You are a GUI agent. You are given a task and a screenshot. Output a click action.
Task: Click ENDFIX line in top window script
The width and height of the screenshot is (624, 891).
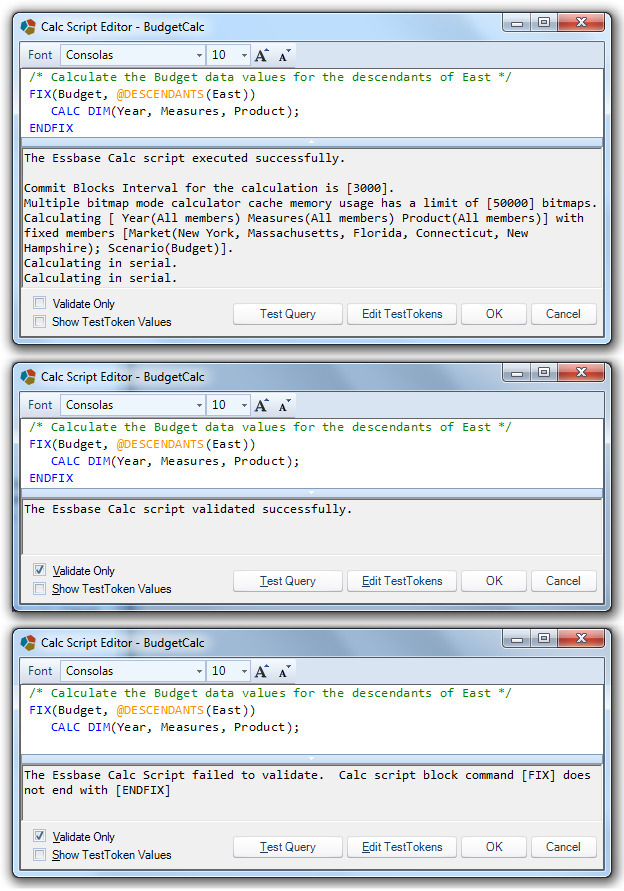51,128
